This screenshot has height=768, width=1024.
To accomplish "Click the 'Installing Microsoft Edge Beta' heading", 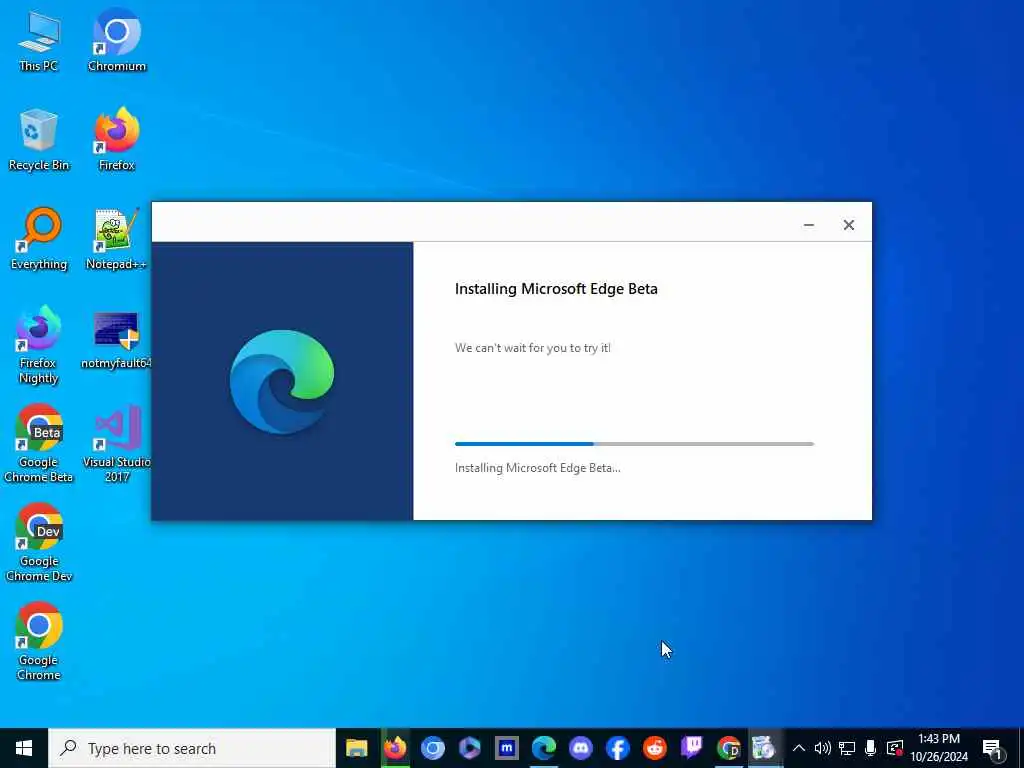I will 556,289.
